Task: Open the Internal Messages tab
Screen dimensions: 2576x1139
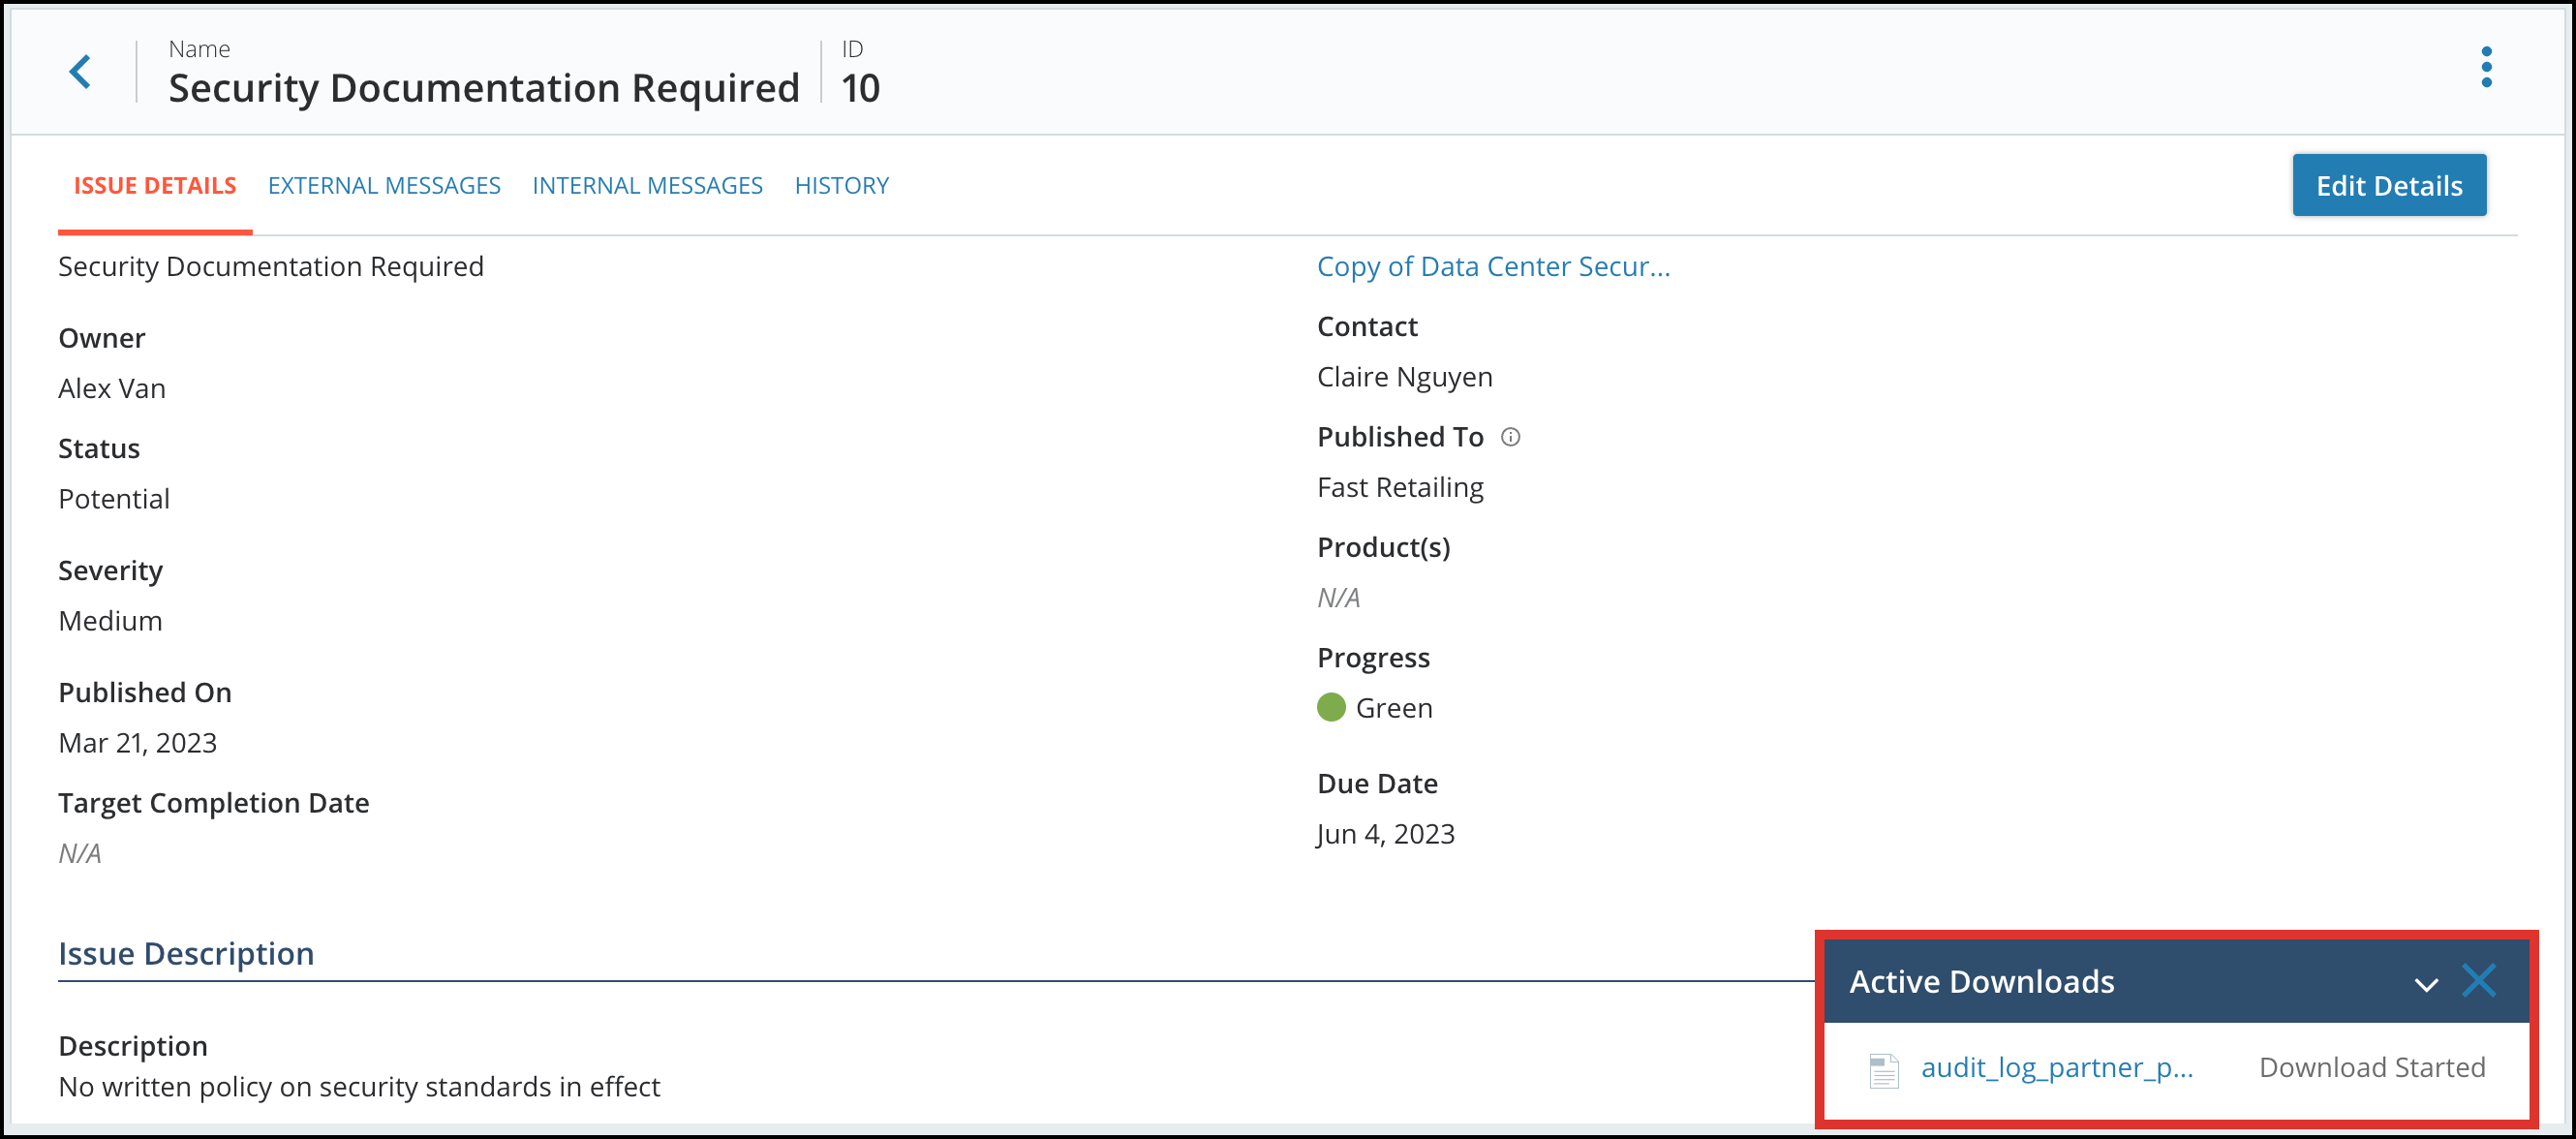Action: click(647, 186)
